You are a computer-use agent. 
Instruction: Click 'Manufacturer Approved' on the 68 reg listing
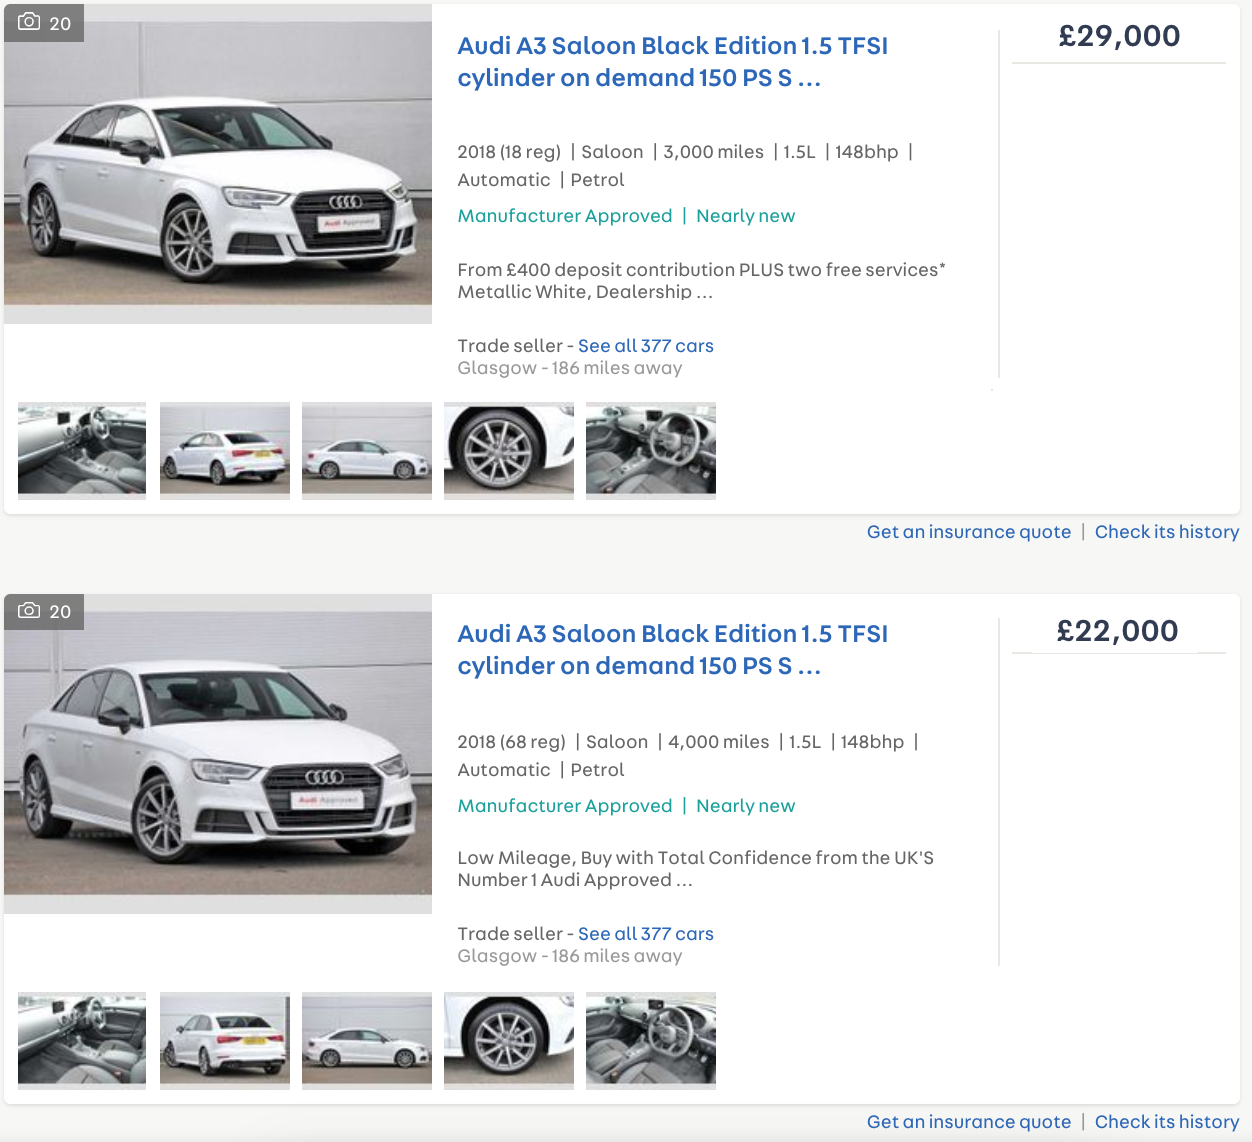[x=565, y=806]
